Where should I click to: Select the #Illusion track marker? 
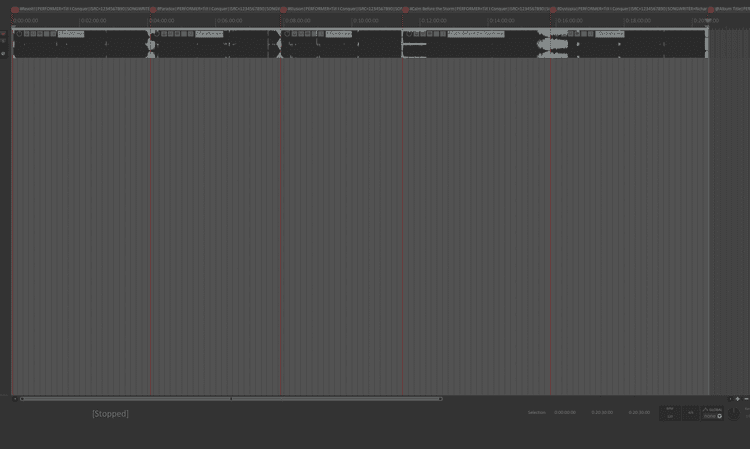283,10
